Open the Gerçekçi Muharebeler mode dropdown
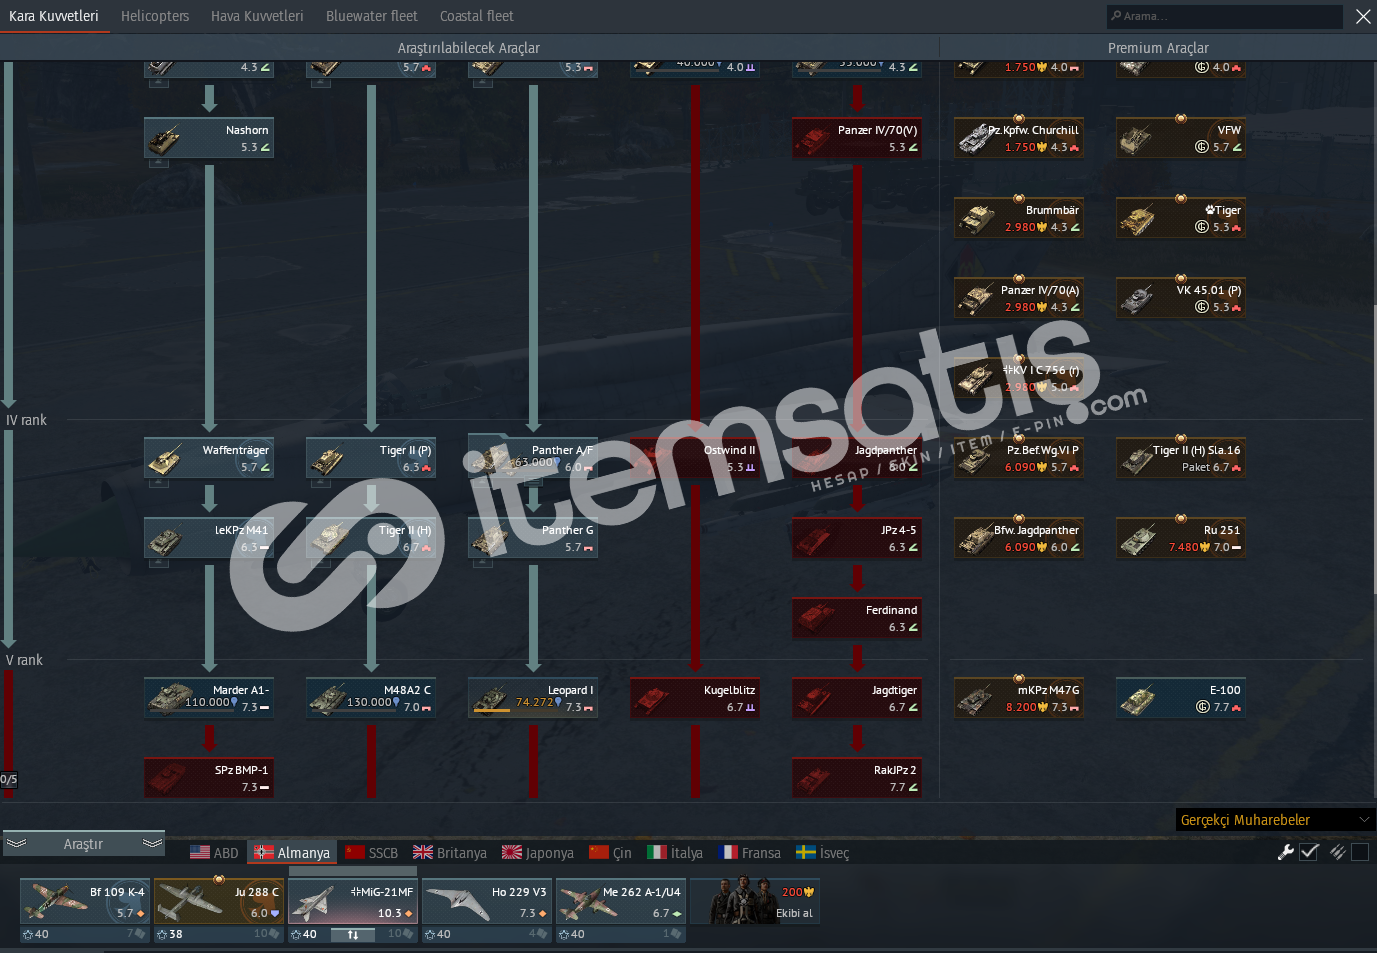The width and height of the screenshot is (1377, 953). 1275,820
